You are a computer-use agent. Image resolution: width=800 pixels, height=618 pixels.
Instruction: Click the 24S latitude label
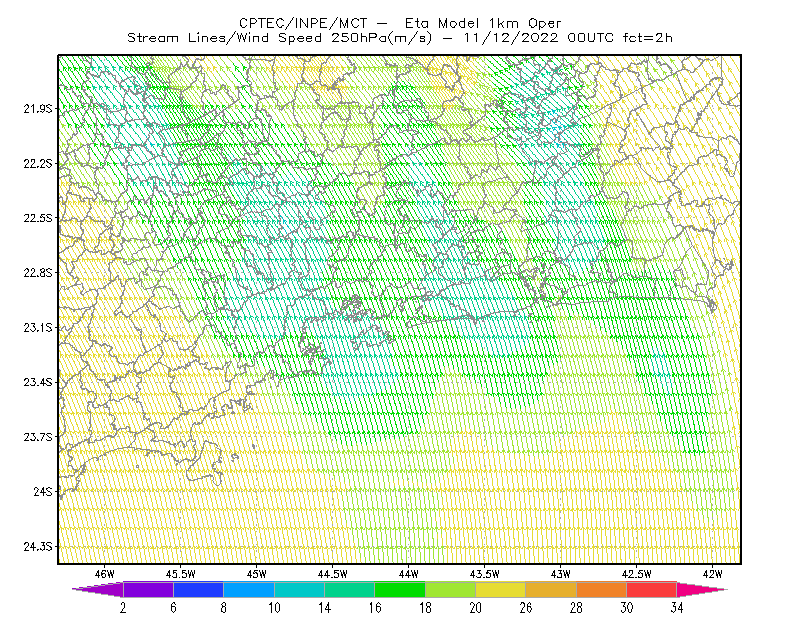click(x=43, y=491)
